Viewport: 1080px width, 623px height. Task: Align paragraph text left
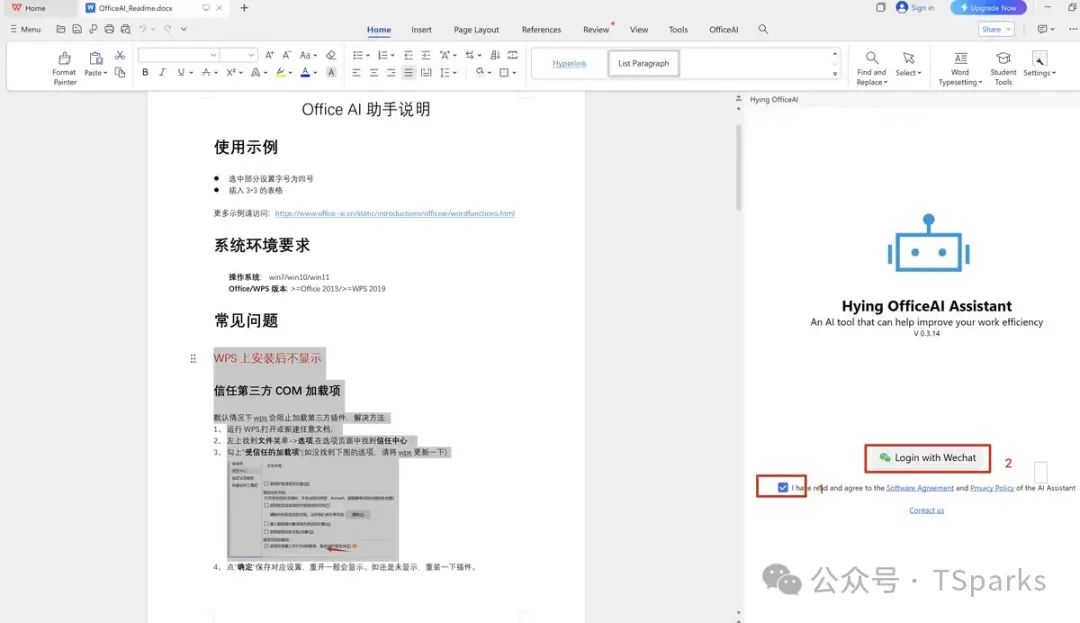(356, 72)
